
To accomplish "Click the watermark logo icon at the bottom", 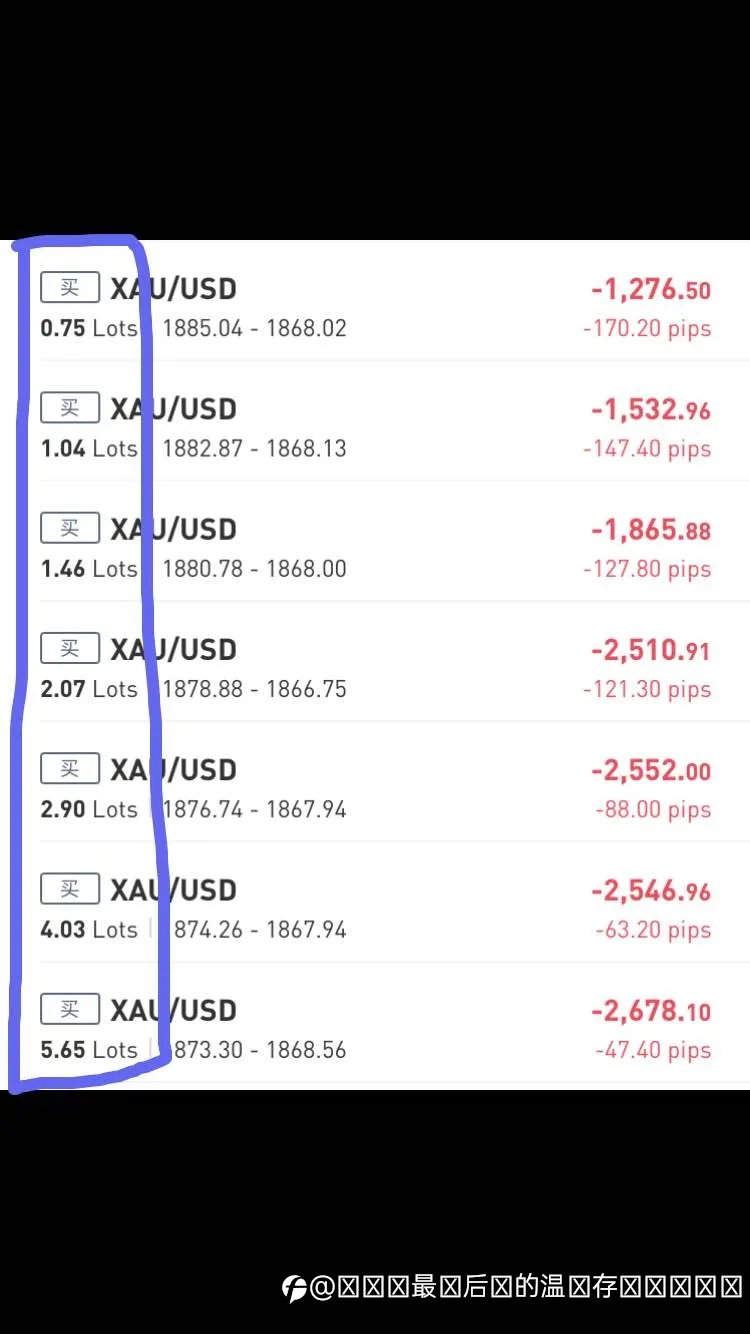I will (294, 1288).
